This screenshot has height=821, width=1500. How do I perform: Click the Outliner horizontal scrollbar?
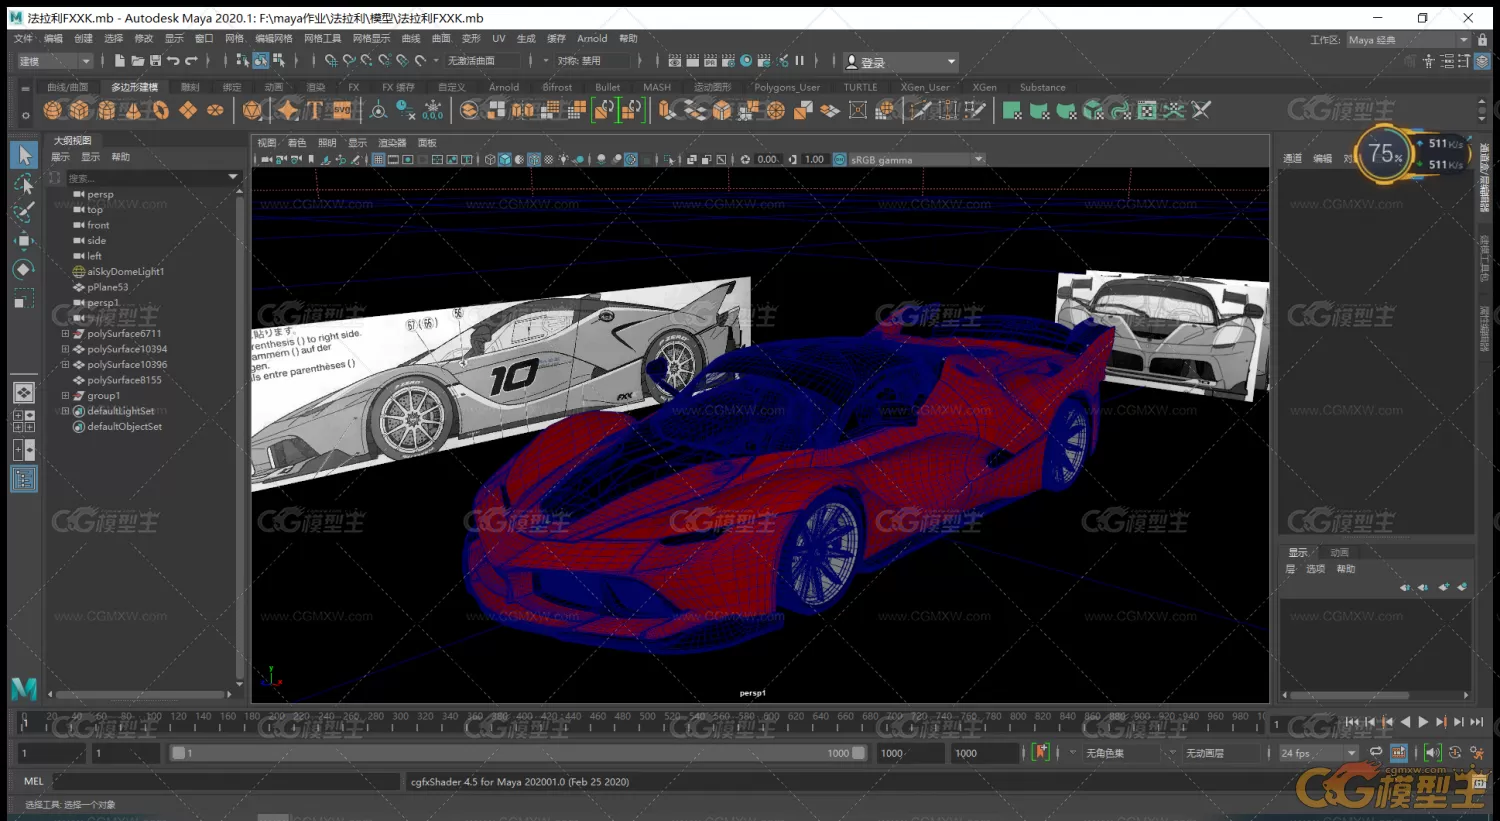(141, 694)
